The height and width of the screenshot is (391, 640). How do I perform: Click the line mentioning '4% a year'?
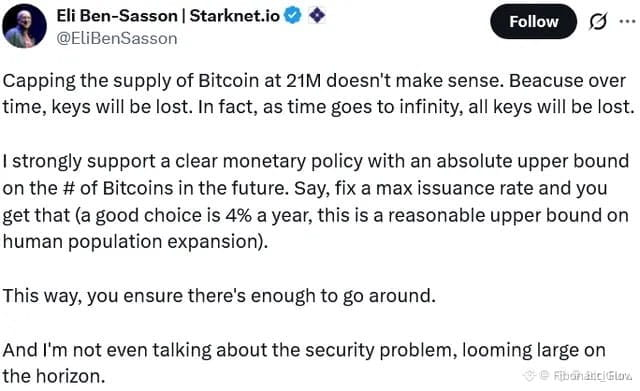(315, 215)
